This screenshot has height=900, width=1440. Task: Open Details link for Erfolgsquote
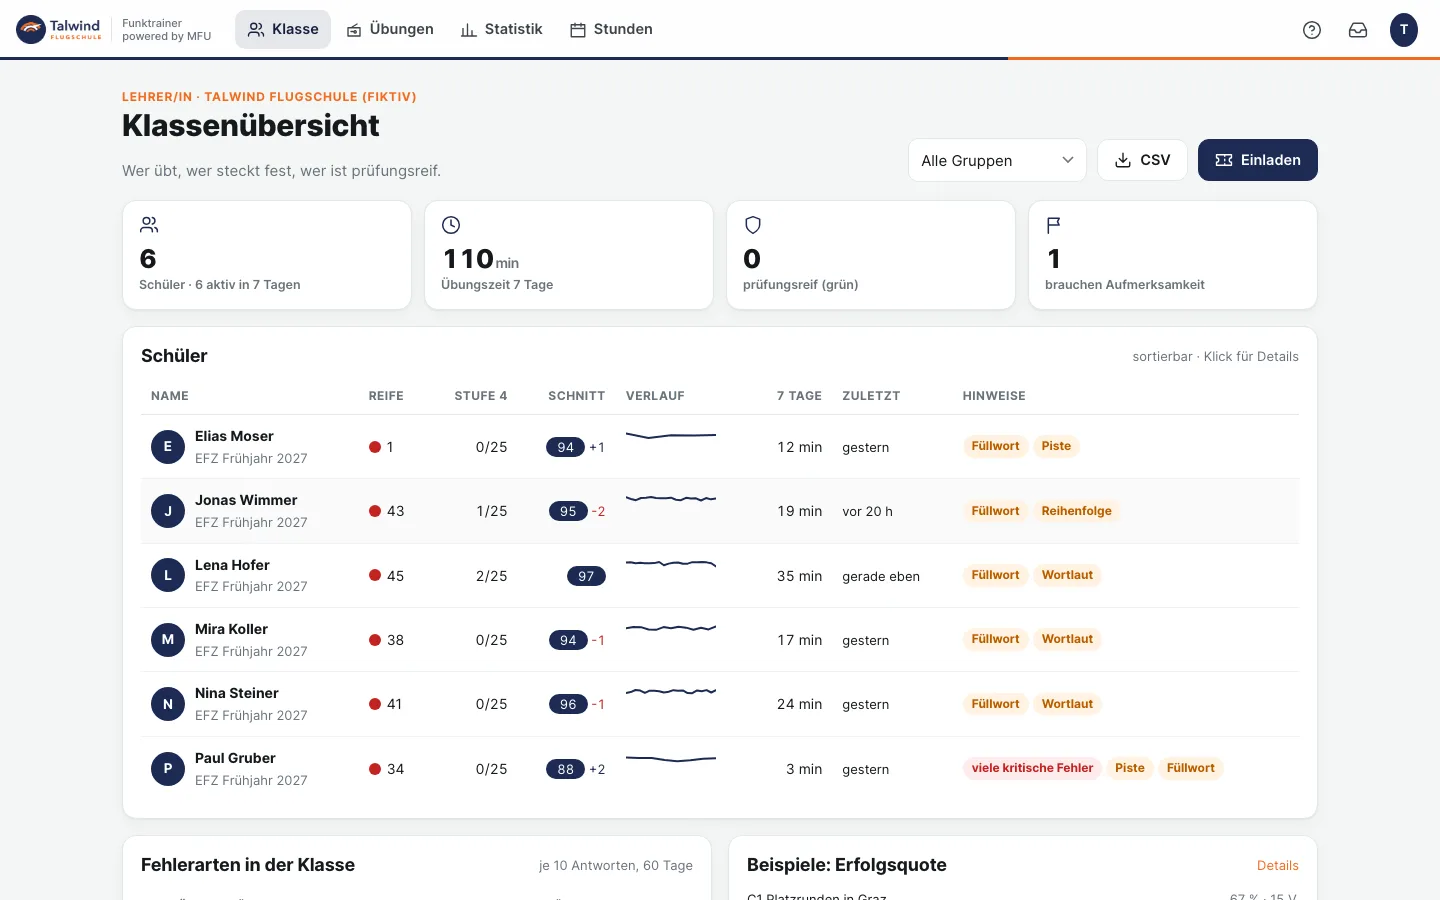point(1278,866)
